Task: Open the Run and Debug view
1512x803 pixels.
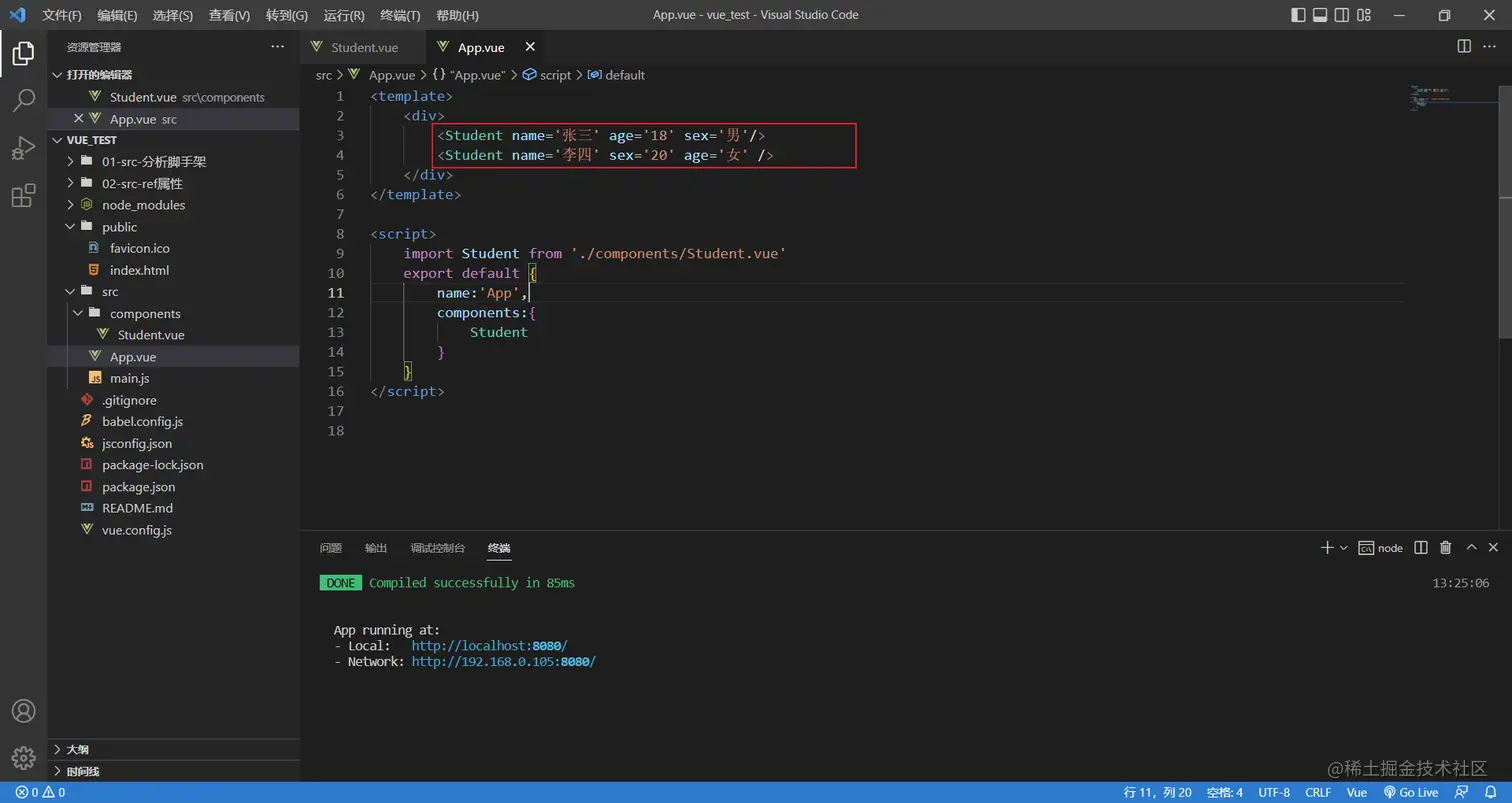Action: point(23,148)
